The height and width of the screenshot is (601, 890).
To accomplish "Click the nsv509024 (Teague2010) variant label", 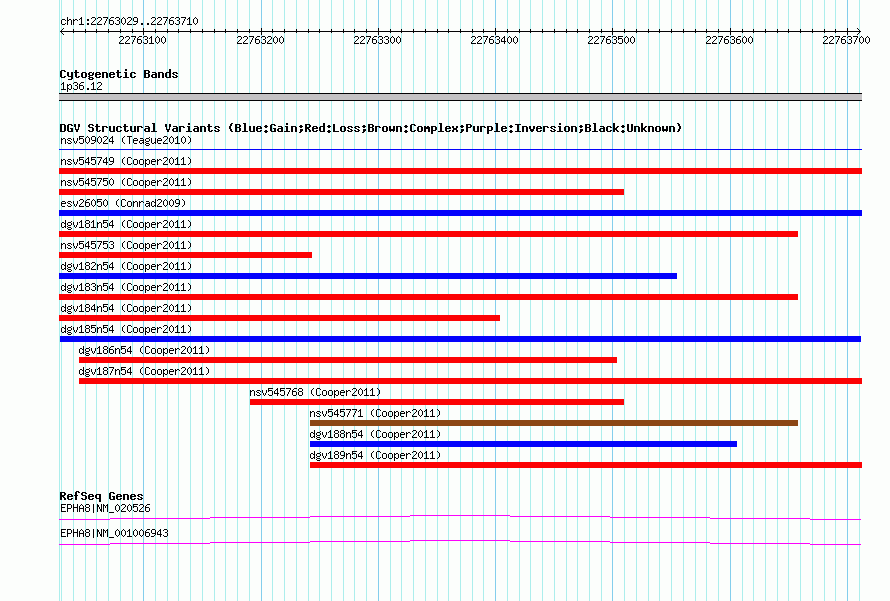I will (126, 140).
